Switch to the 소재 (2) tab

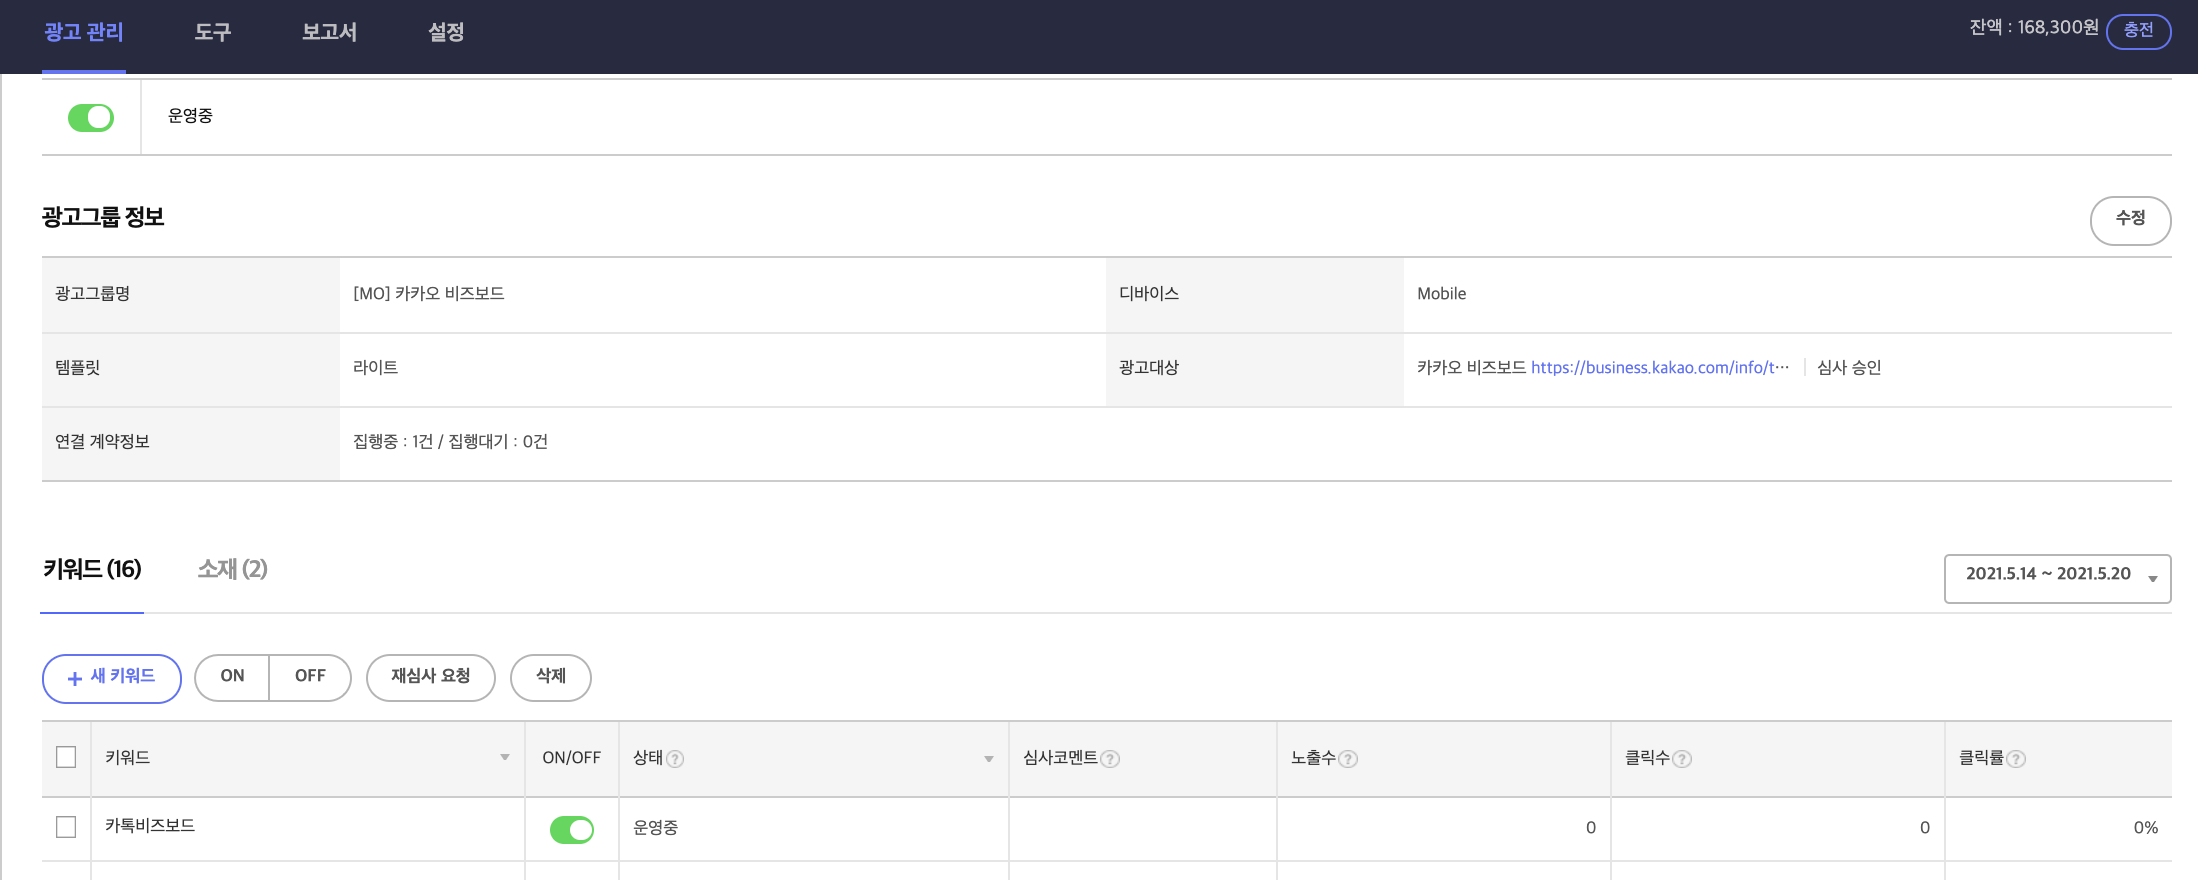[232, 569]
